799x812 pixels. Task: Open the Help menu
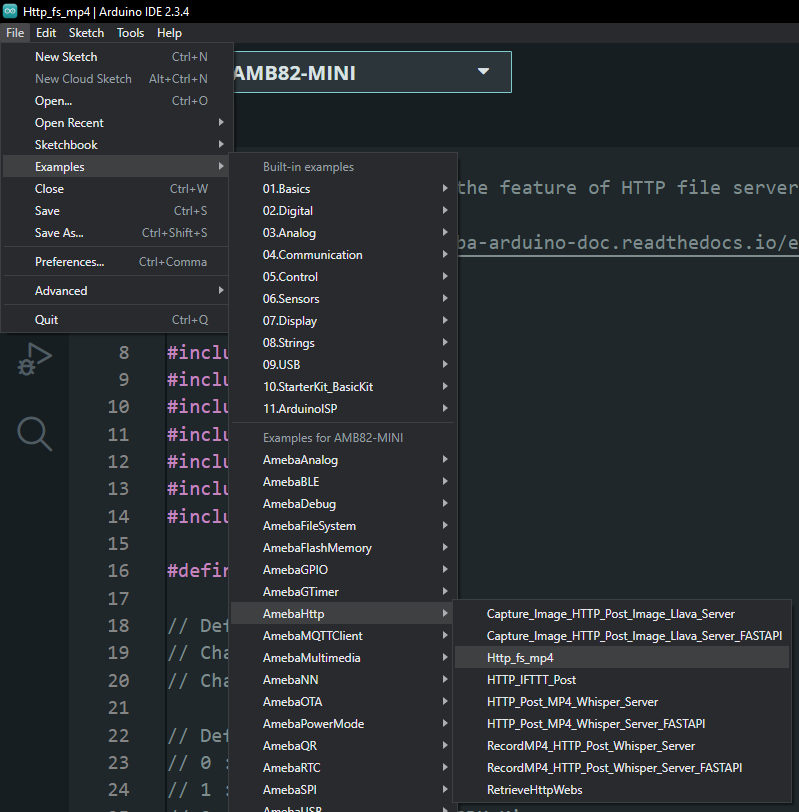click(x=169, y=33)
